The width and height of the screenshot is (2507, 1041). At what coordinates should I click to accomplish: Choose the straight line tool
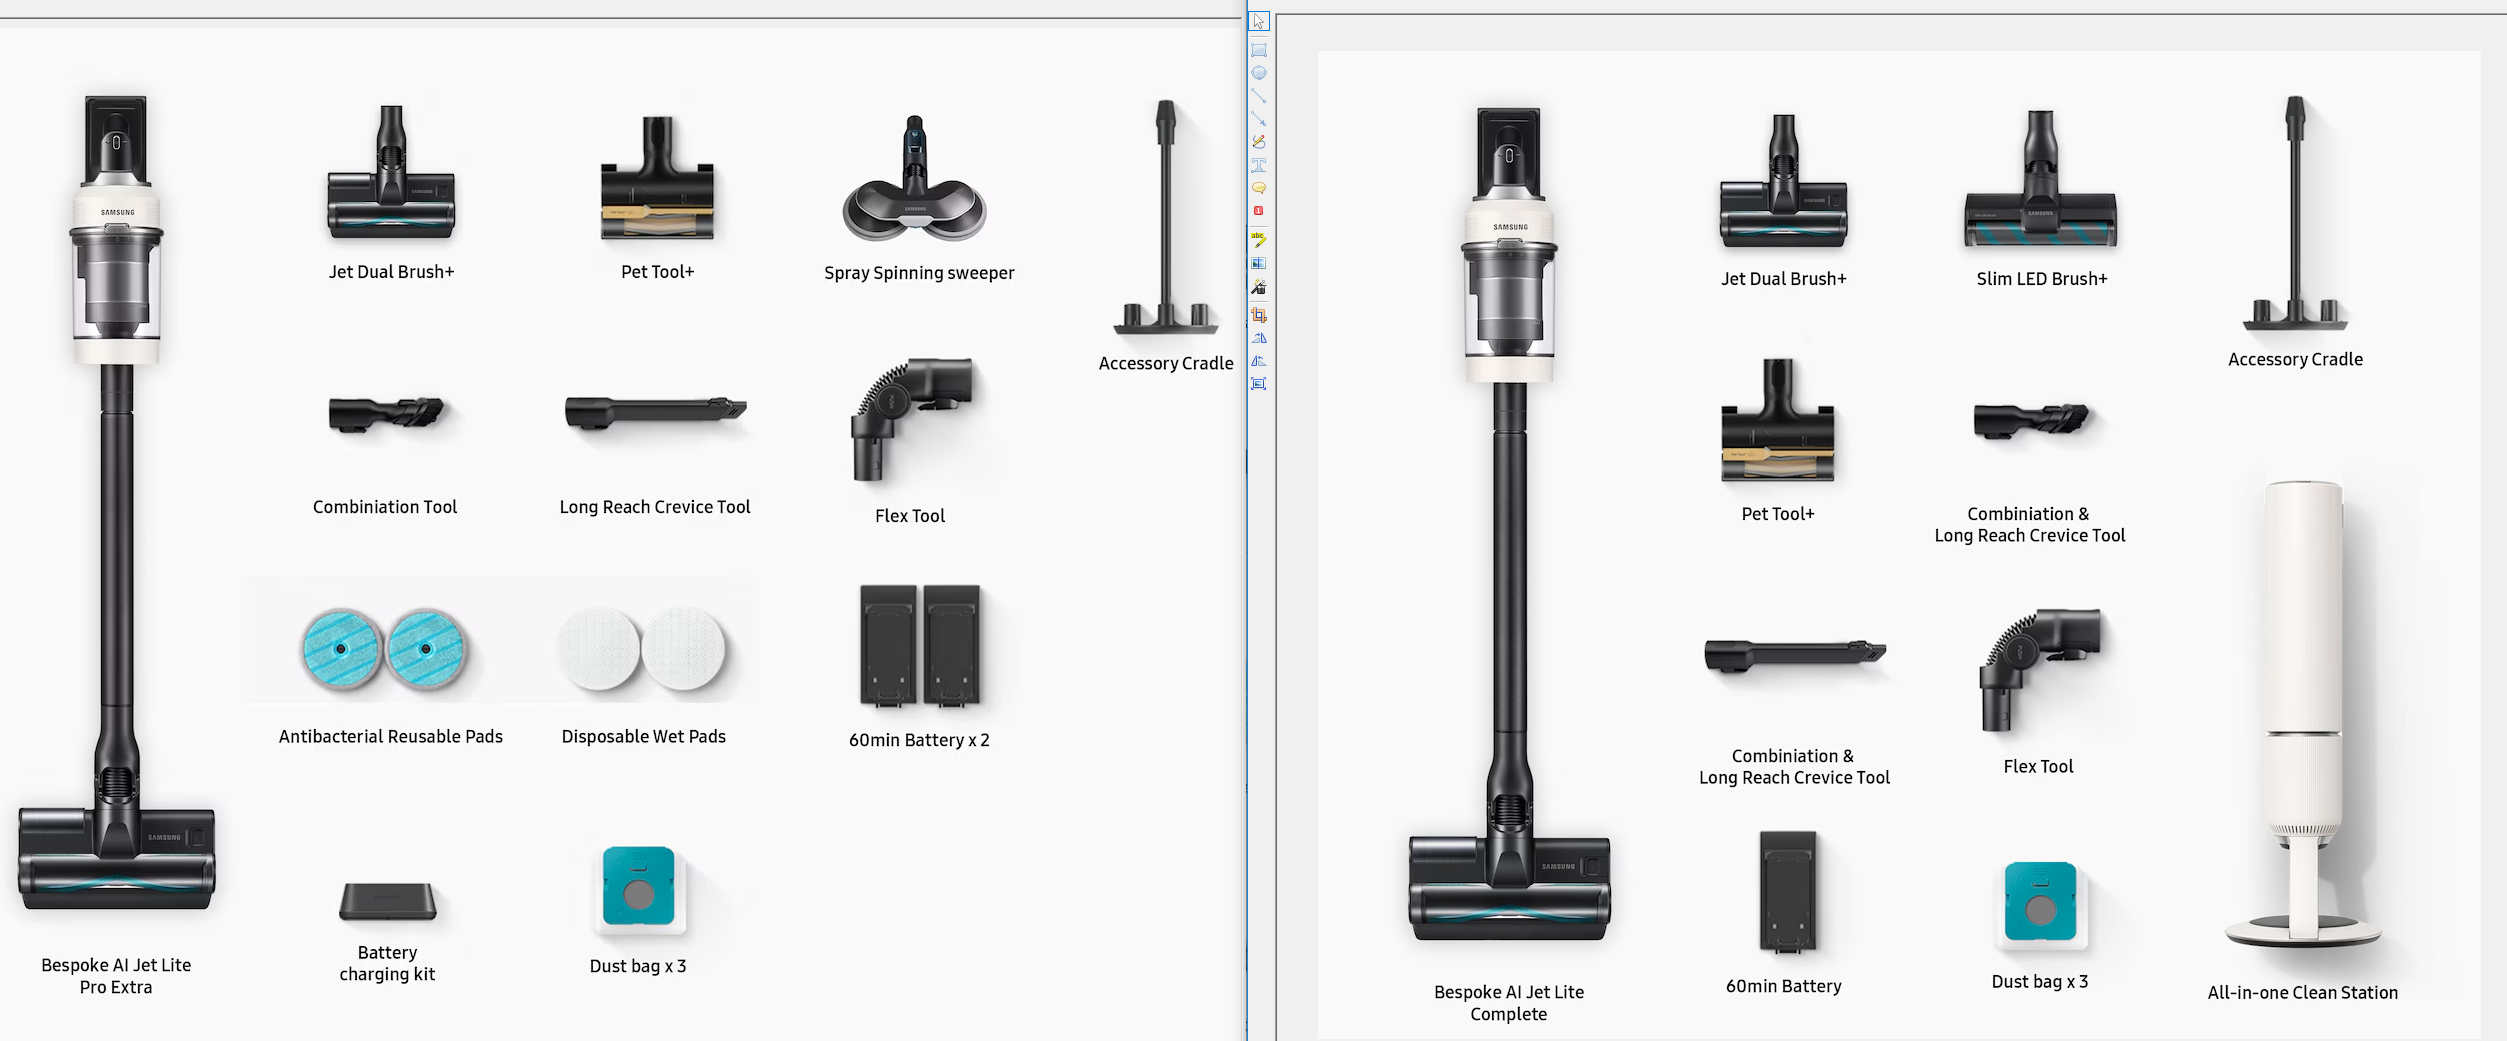[1259, 96]
